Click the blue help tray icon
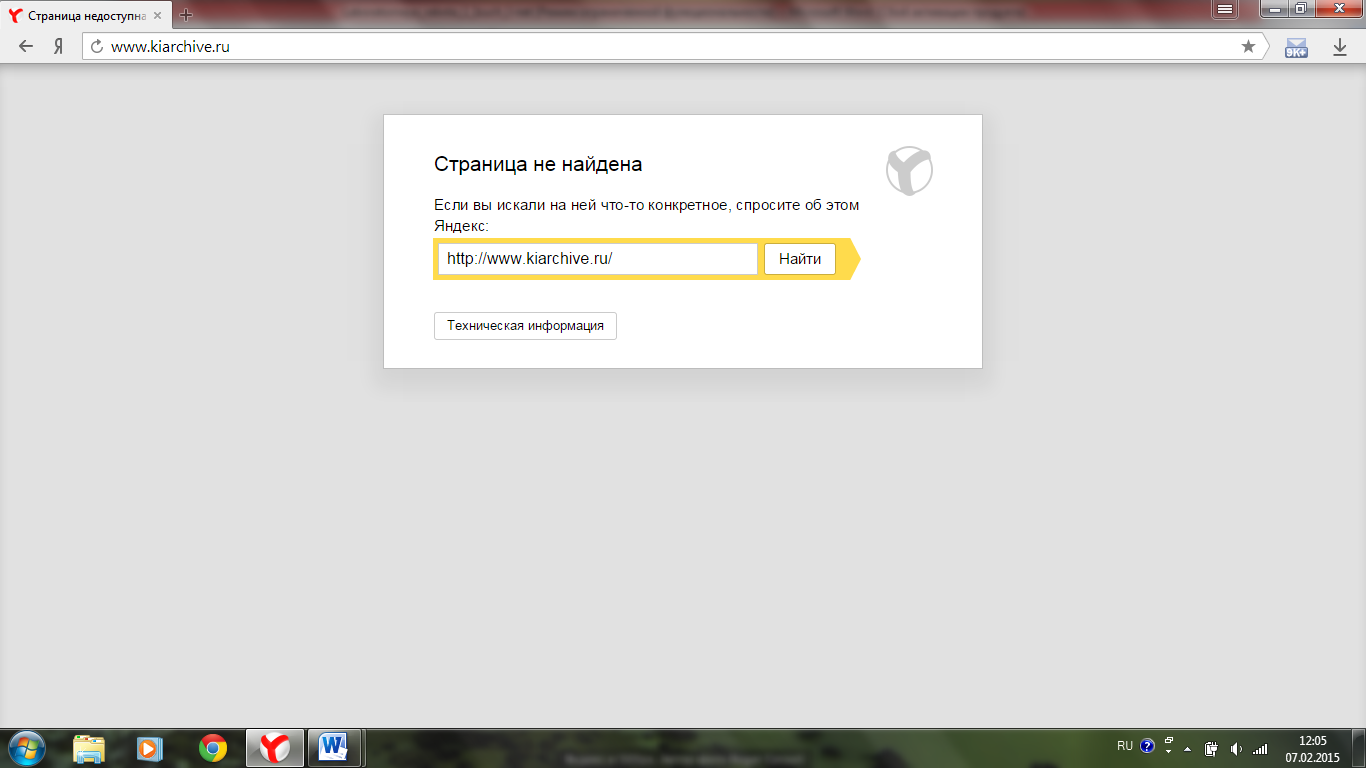This screenshot has height=768, width=1366. click(x=1147, y=747)
